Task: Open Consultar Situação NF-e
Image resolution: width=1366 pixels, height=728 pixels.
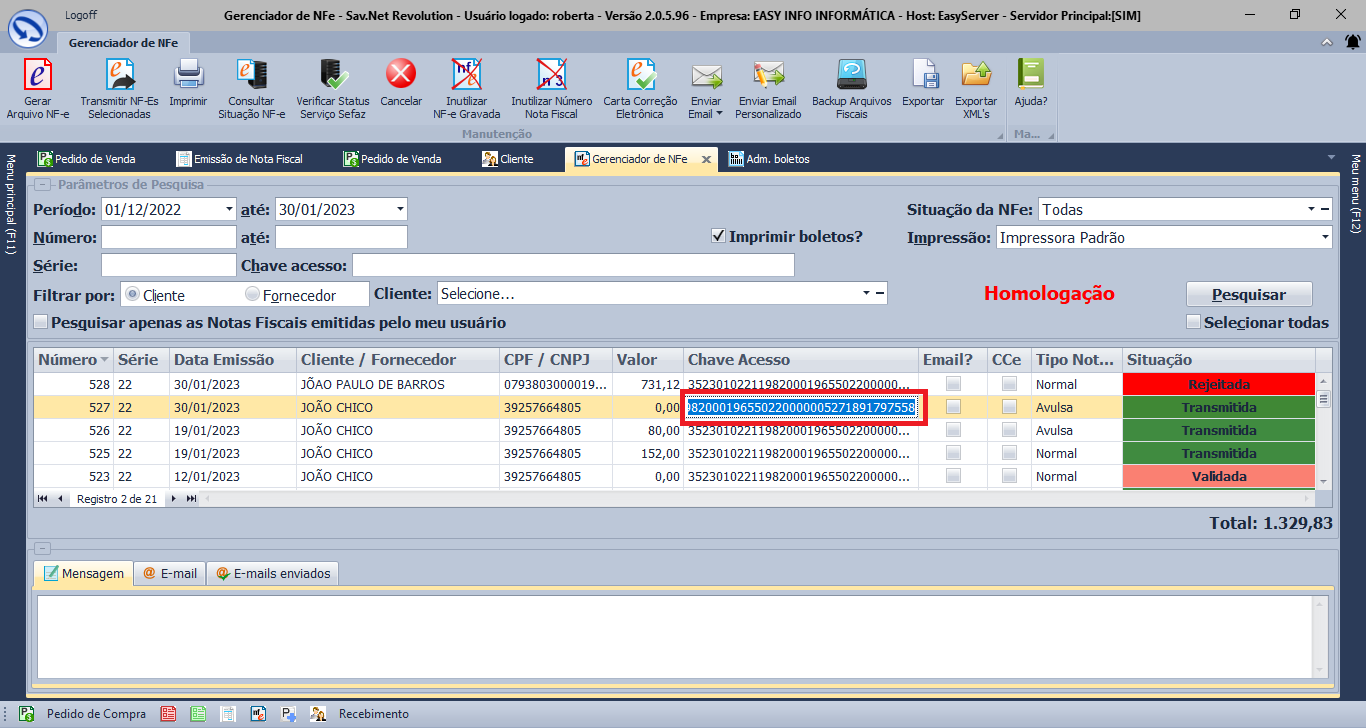Action: [251, 89]
